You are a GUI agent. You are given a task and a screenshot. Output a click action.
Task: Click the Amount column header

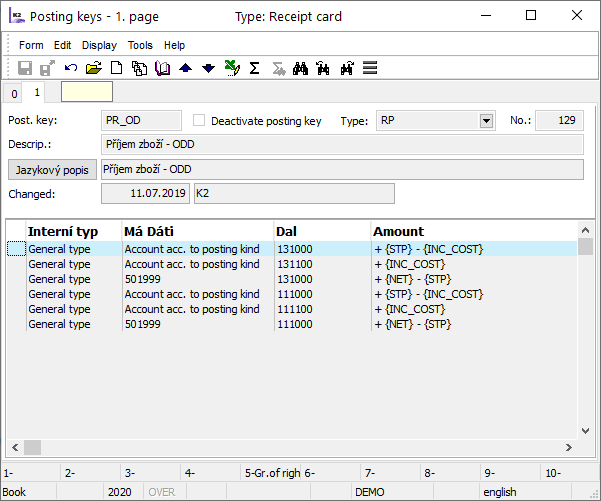pyautogui.click(x=399, y=231)
